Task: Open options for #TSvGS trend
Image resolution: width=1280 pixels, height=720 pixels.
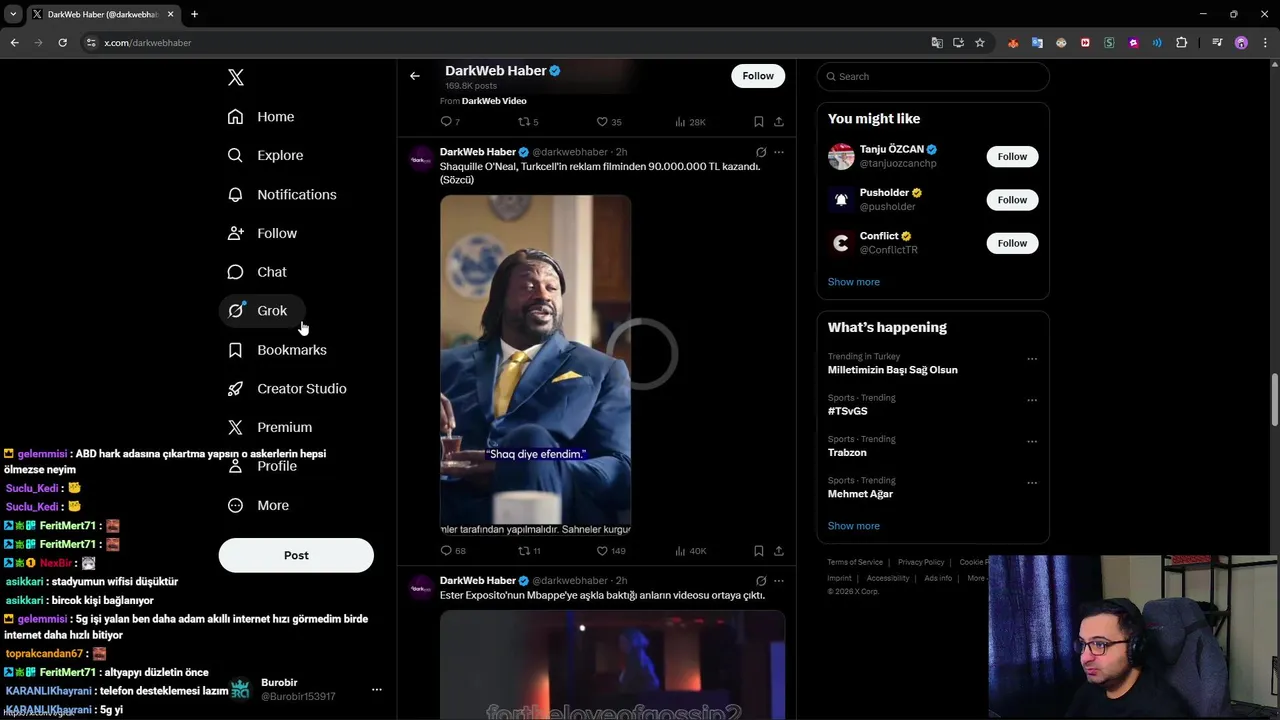Action: (x=1032, y=400)
